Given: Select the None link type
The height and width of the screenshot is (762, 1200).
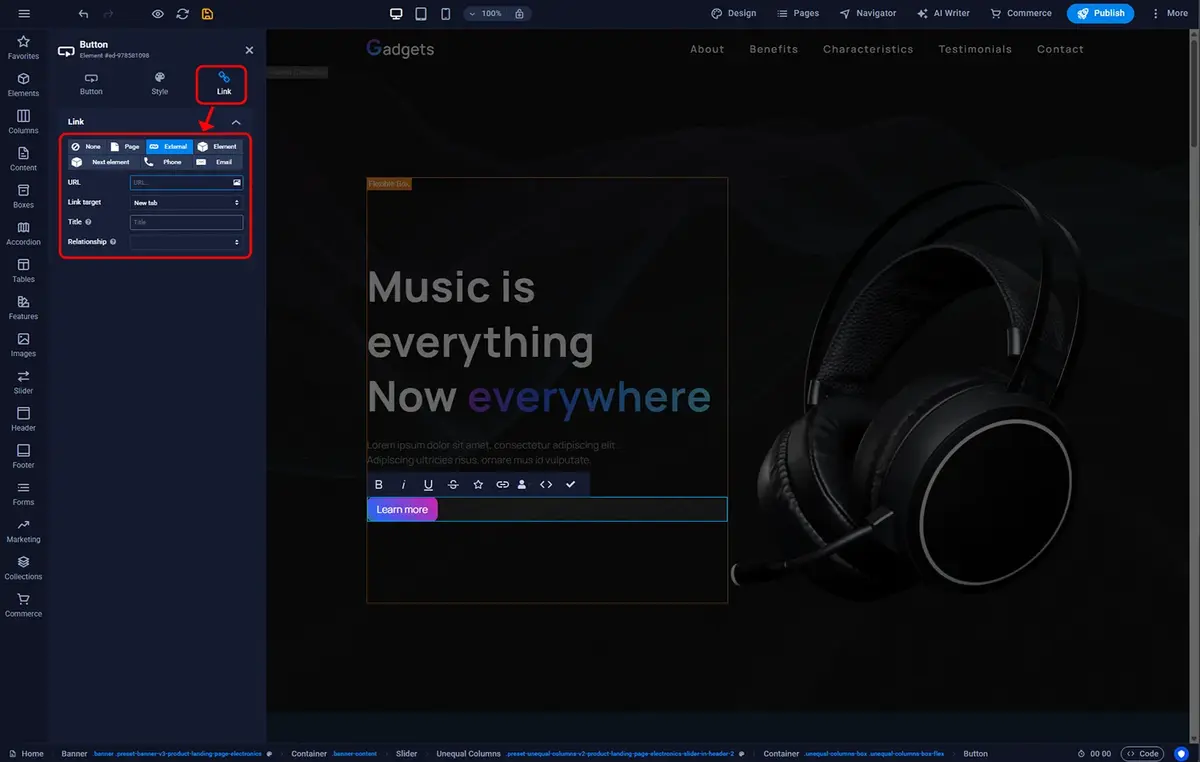Looking at the screenshot, I should coord(86,147).
